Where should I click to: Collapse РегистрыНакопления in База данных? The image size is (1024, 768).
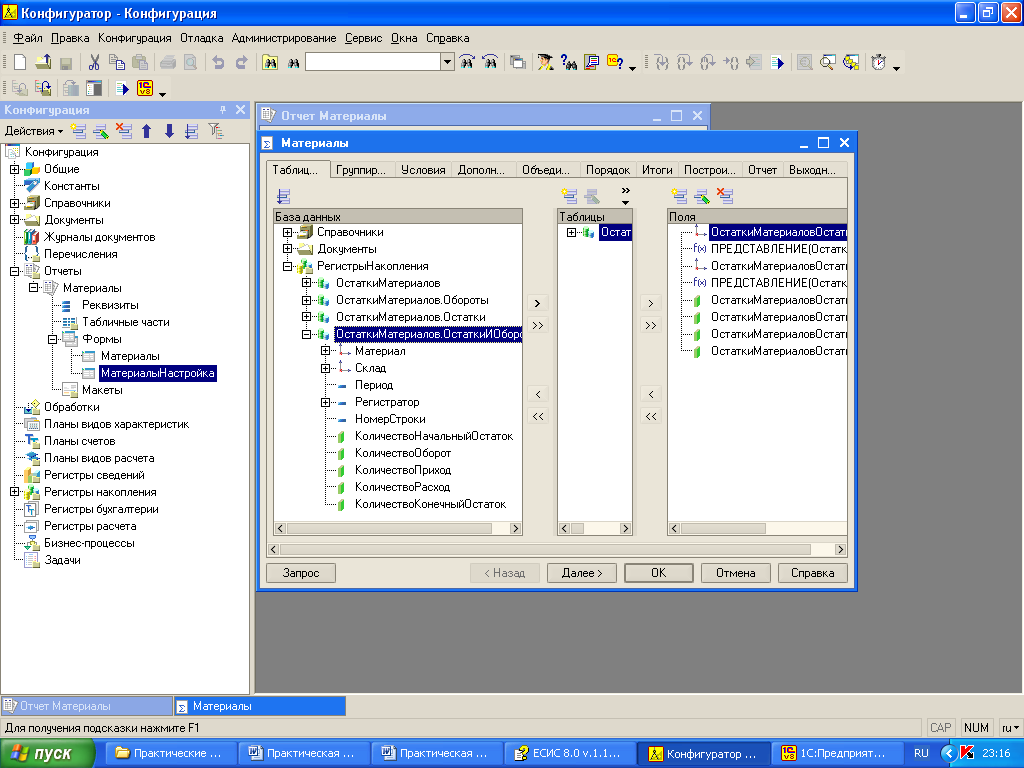(287, 266)
